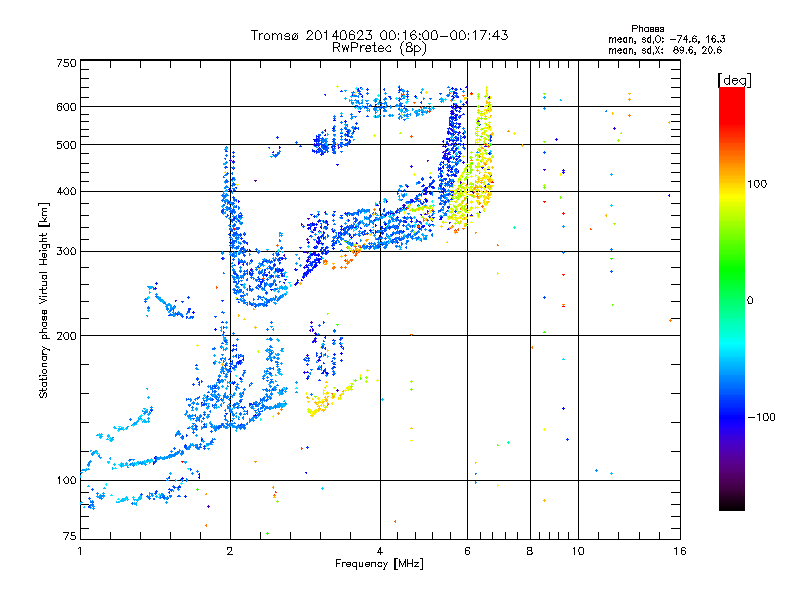
Task: Click the plot title 'Tromsø 20140623 00:16:00-00:17:43'
Action: pos(380,35)
